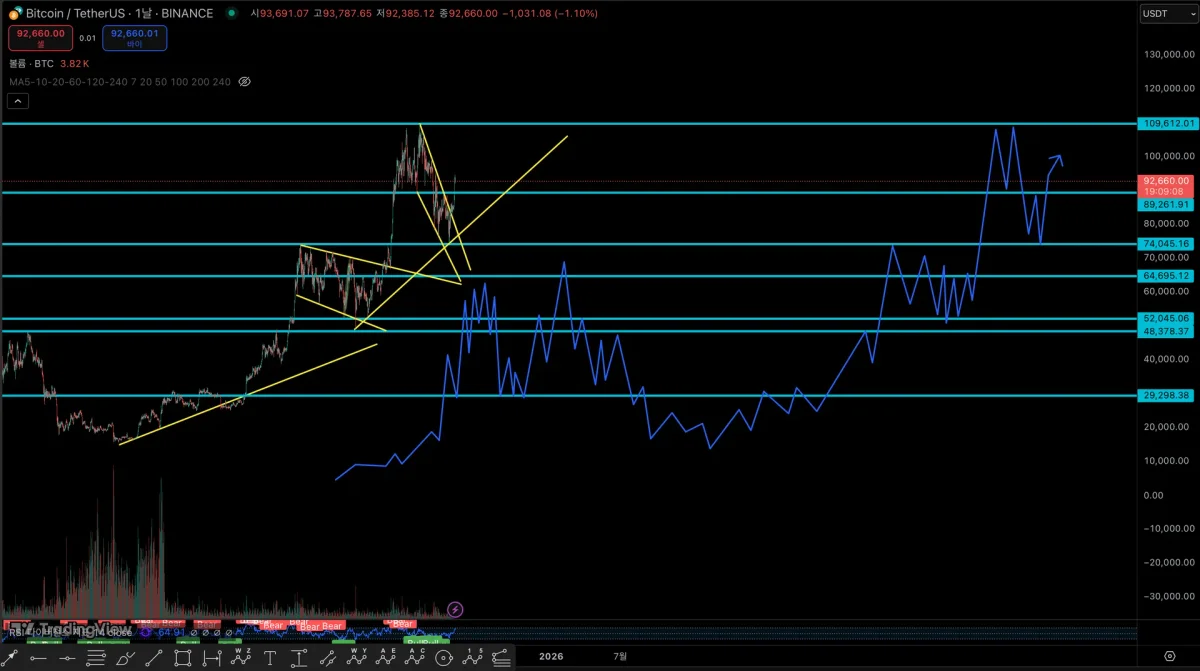Open chart settings gear at bottom right
Image resolution: width=1200 pixels, height=671 pixels.
(1170, 656)
